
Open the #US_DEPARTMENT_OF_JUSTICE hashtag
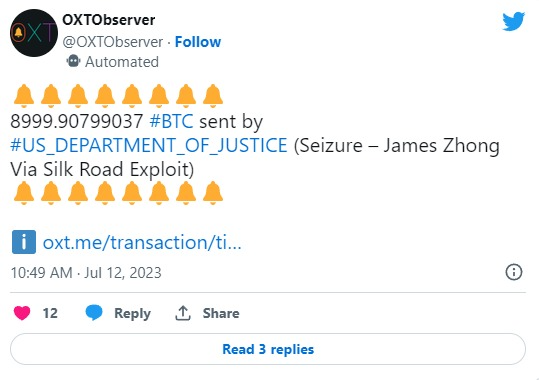pyautogui.click(x=148, y=145)
